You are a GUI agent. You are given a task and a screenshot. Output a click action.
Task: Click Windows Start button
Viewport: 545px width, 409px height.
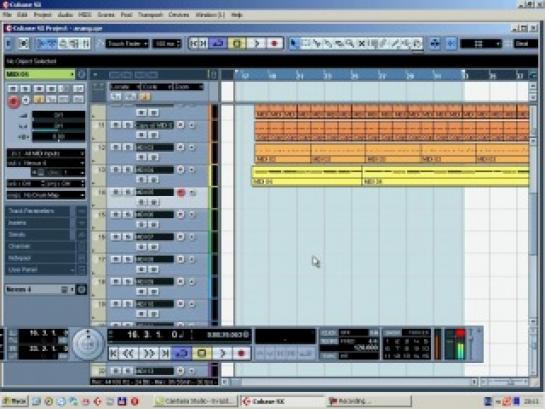pos(15,401)
